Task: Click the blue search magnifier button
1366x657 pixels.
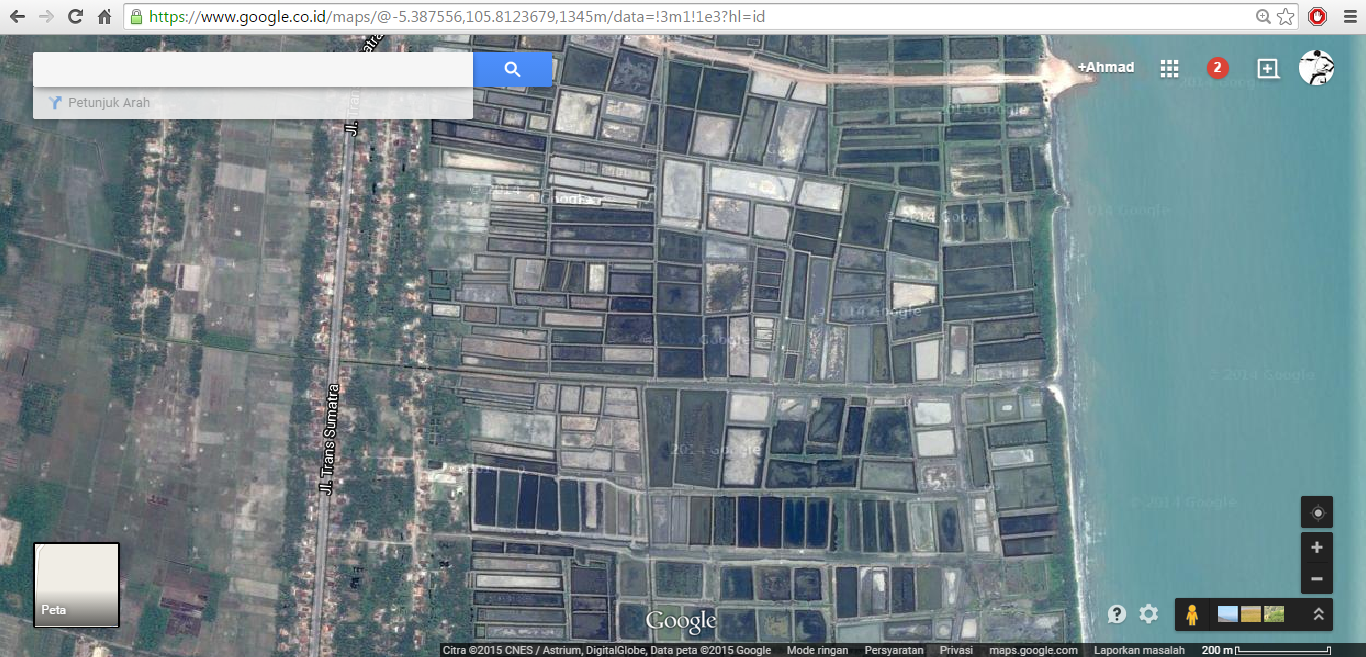Action: click(x=512, y=69)
